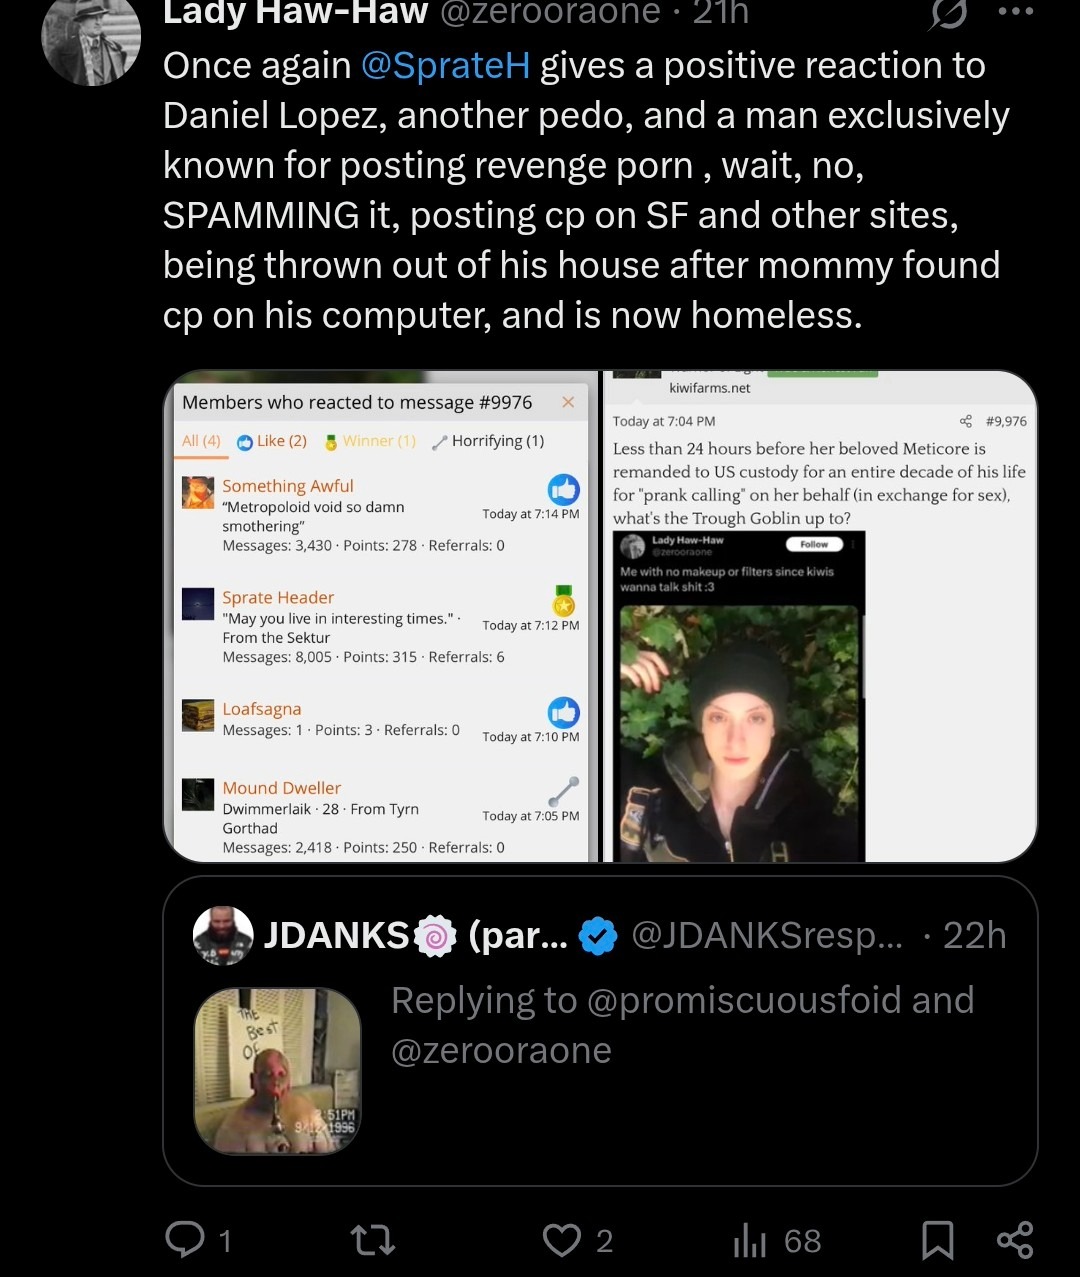This screenshot has width=1080, height=1277.
Task: Tap the blue verified badge in the quoted post
Action: pyautogui.click(x=598, y=937)
